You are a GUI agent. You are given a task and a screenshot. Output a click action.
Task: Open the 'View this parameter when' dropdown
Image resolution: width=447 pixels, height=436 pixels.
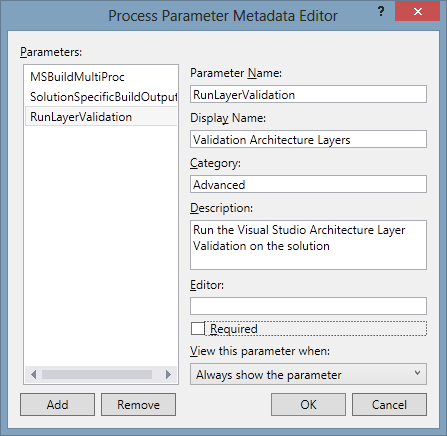[x=308, y=374]
